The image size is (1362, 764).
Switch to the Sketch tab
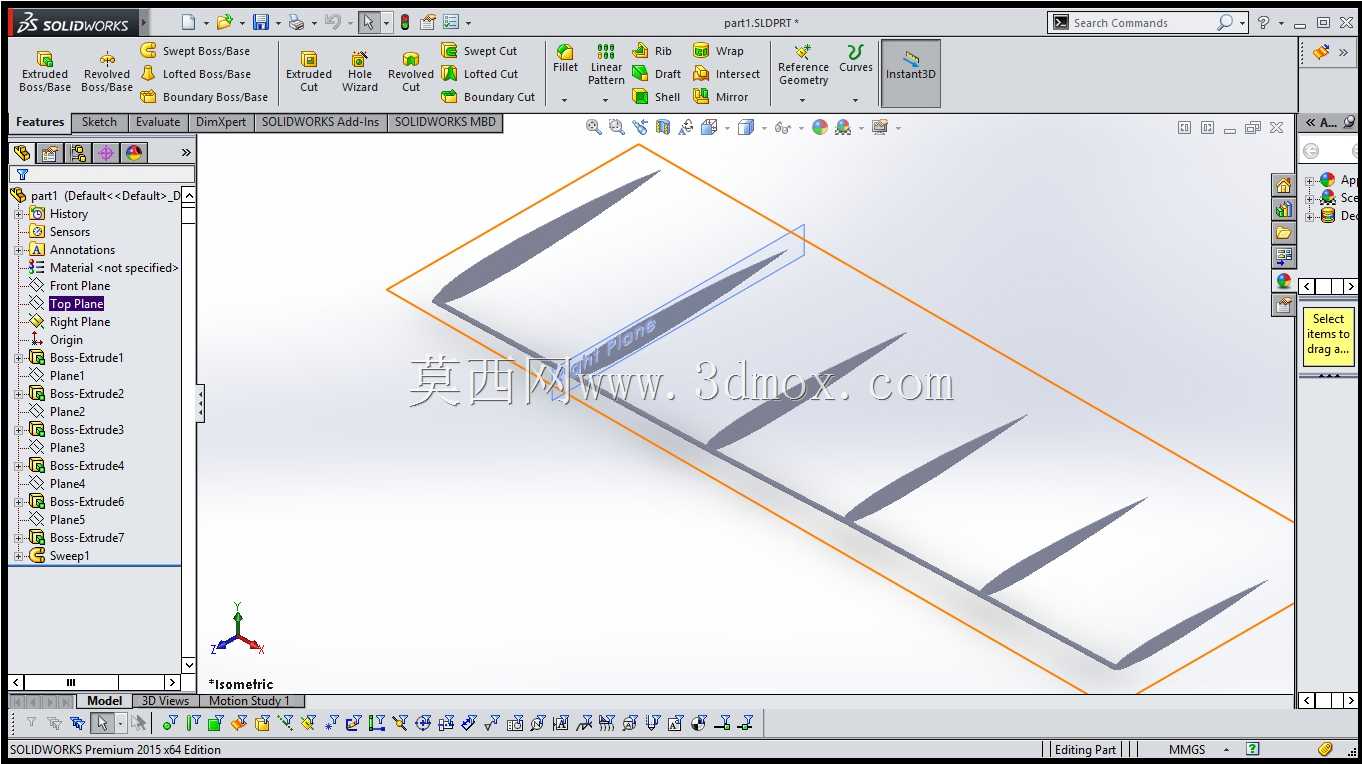coord(99,123)
